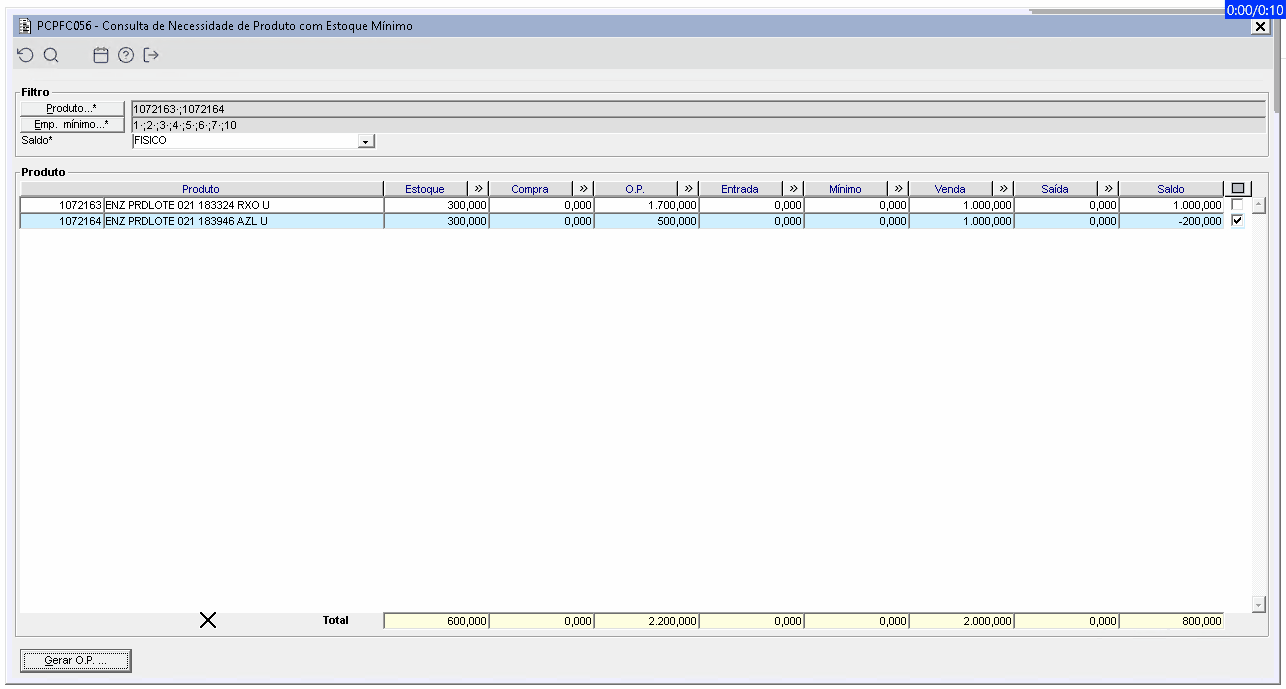1286x689 pixels.
Task: Click total Venda value 2.000,000
Action: coord(961,621)
